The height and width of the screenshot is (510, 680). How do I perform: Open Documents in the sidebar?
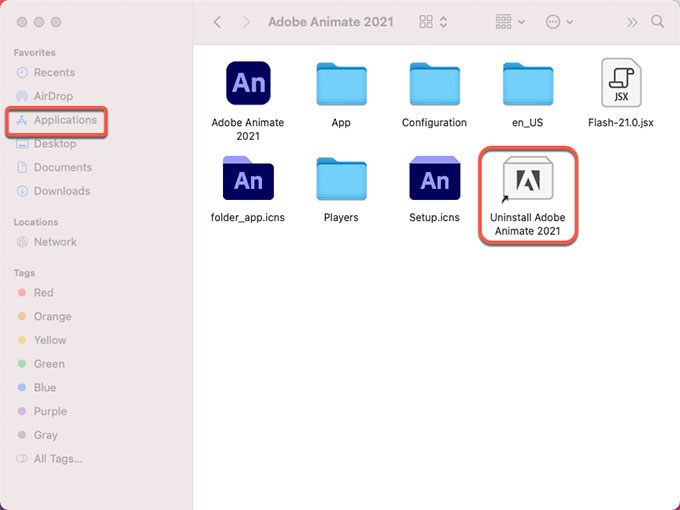pos(54,167)
